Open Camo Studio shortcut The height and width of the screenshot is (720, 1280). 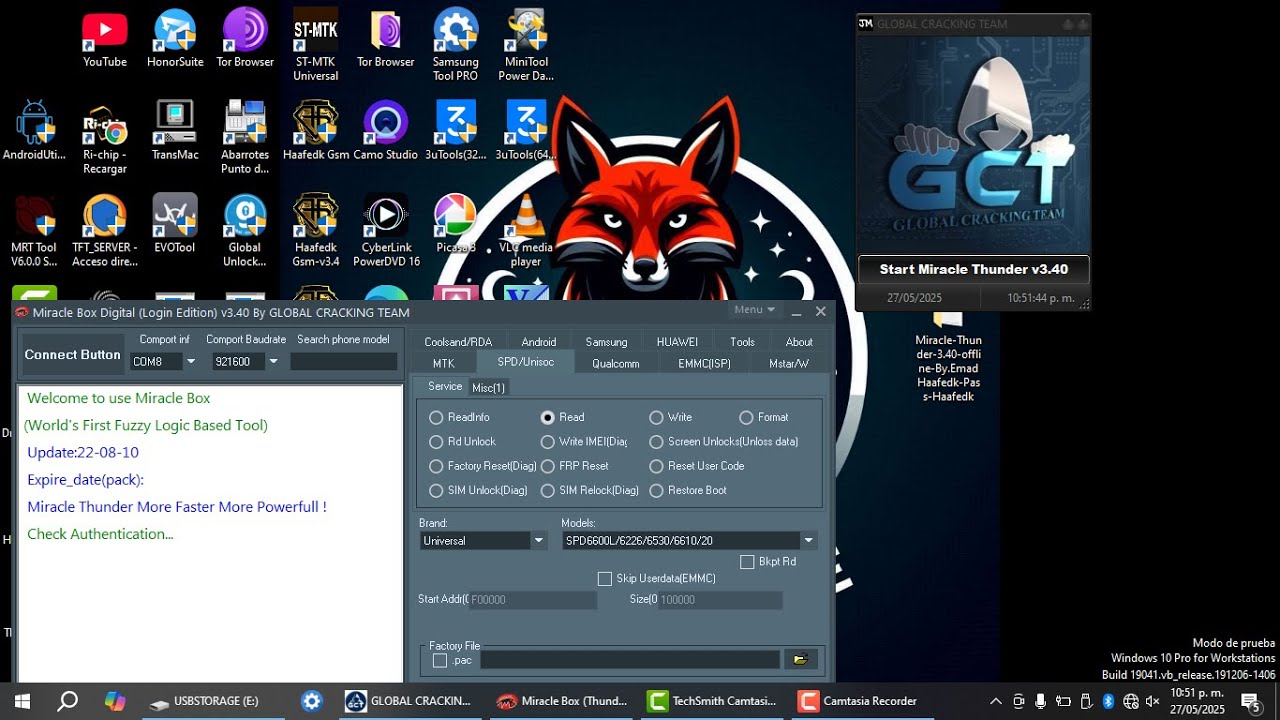coord(386,131)
